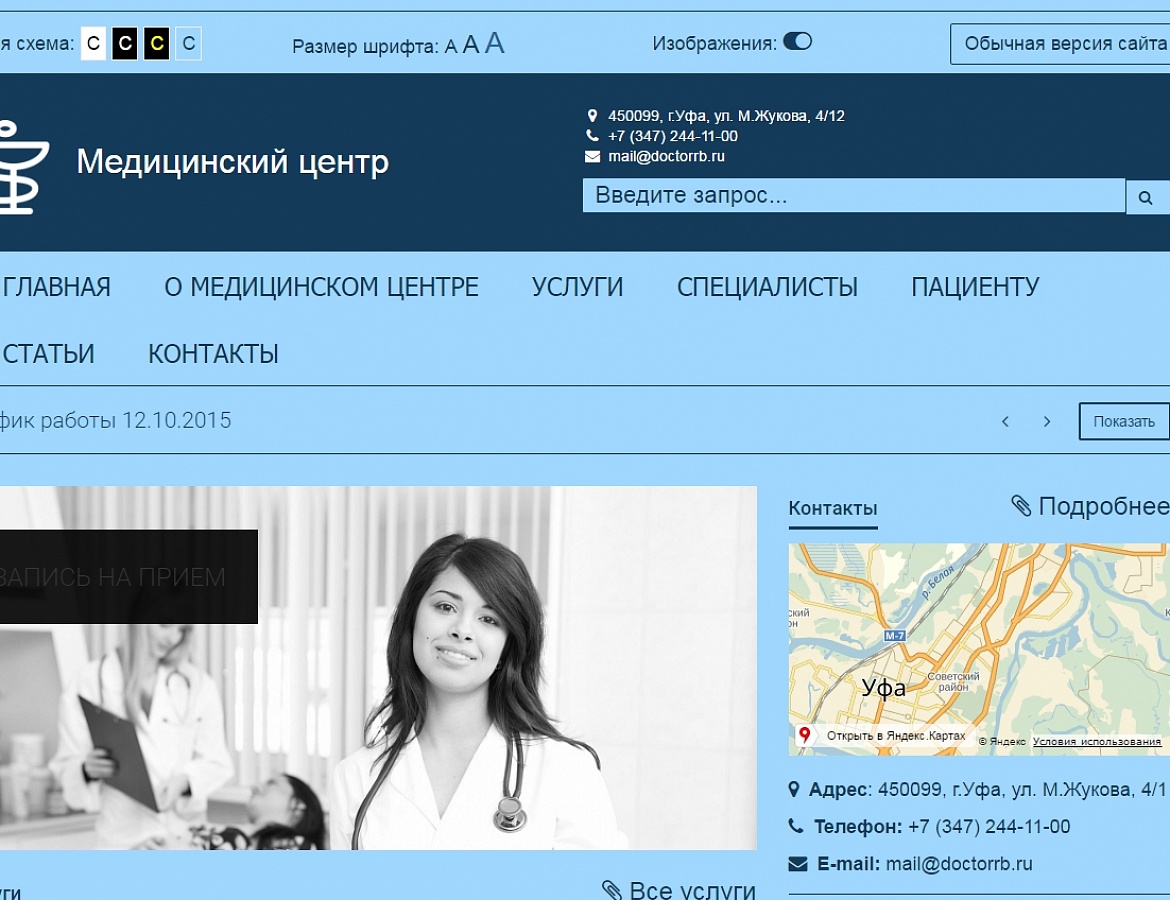Click the envelope icon in the header

click(592, 157)
